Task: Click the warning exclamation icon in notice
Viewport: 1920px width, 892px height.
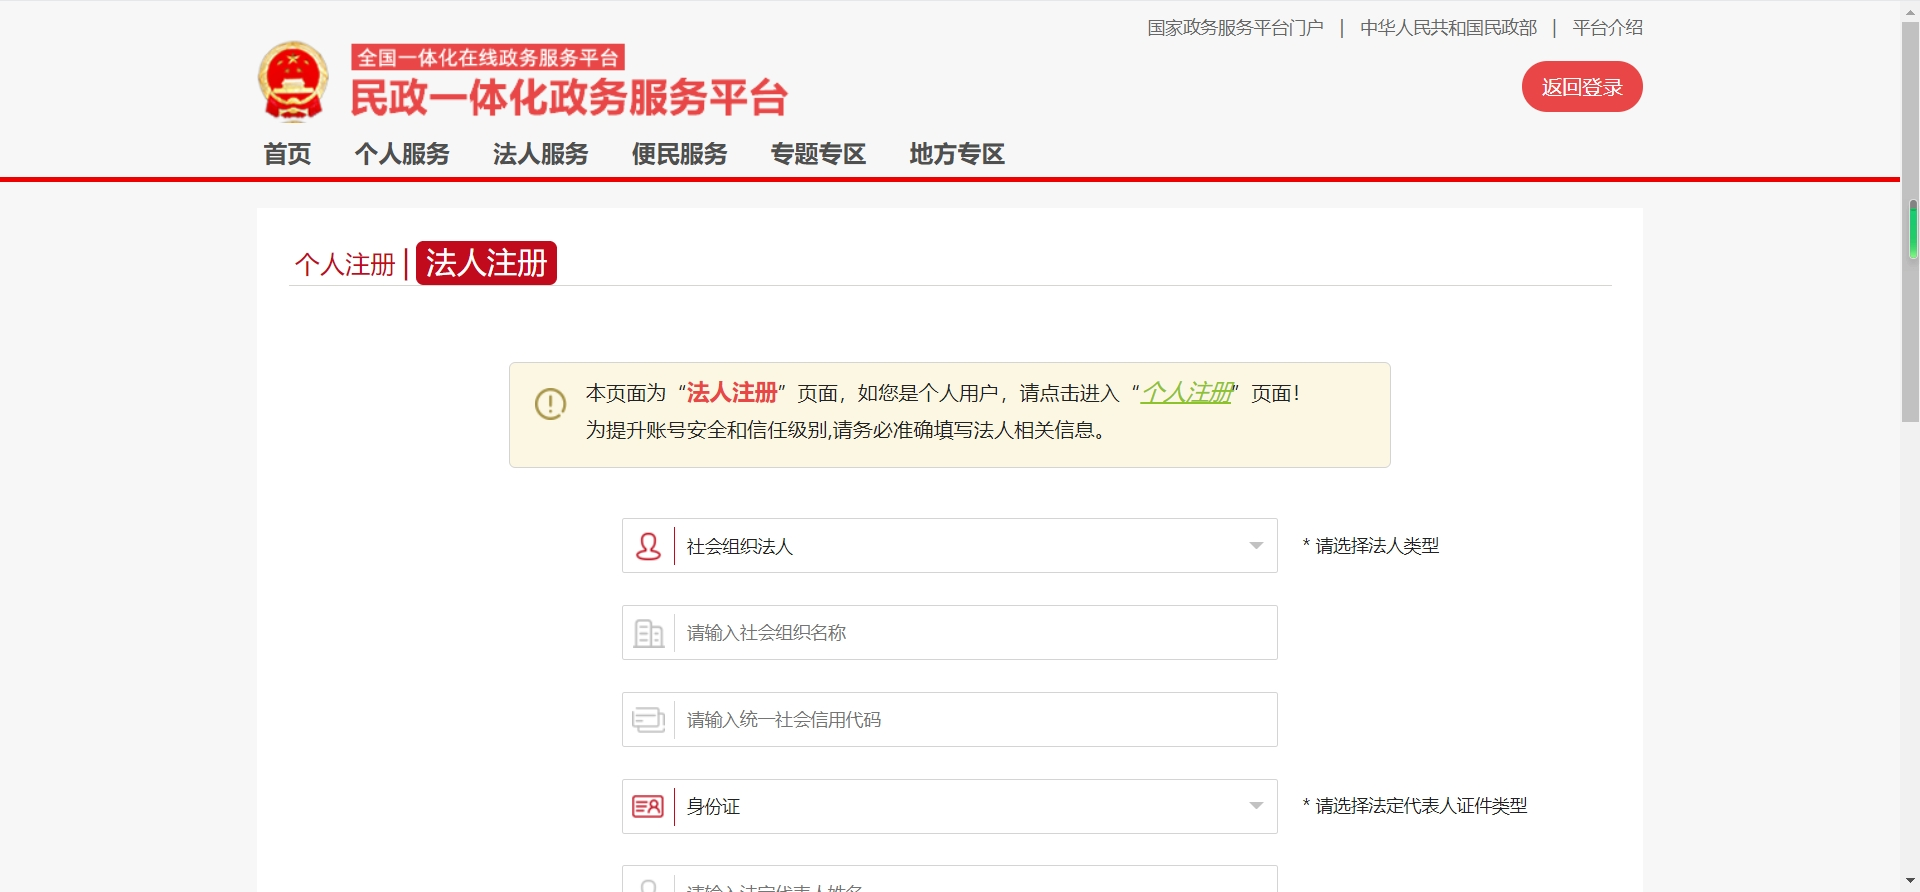Action: point(550,404)
